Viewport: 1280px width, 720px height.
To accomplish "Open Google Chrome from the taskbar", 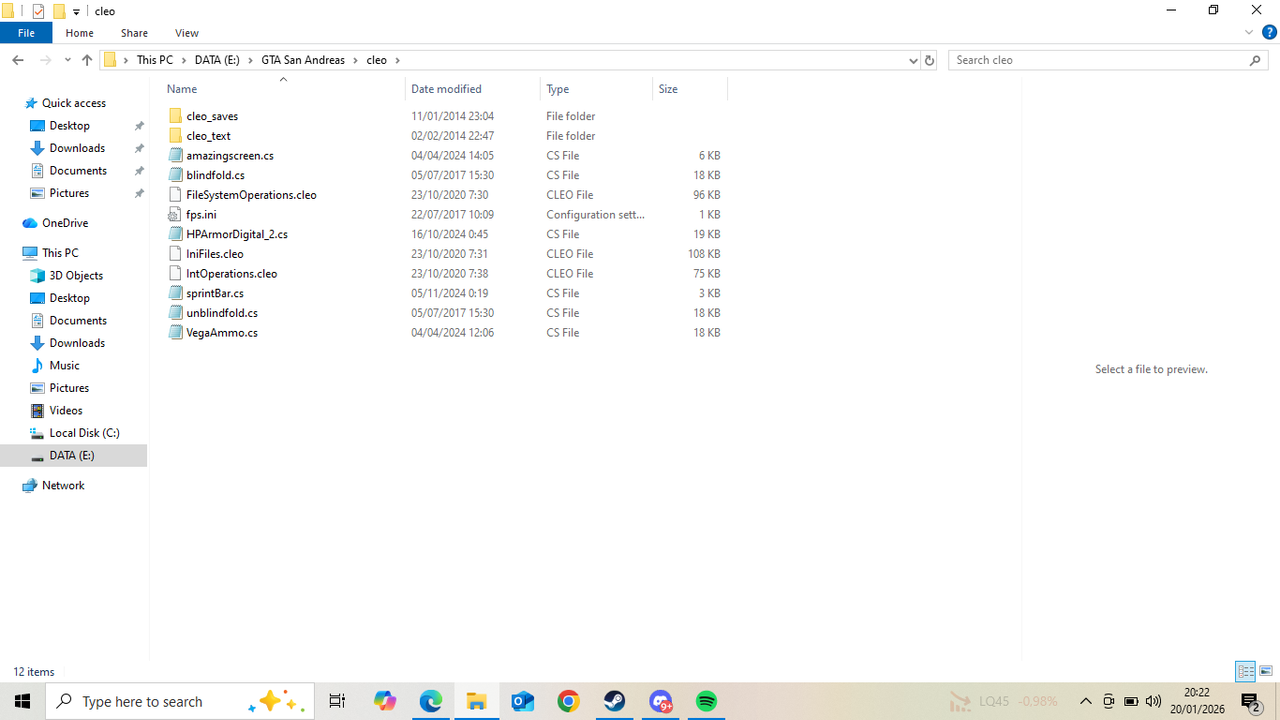I will [569, 701].
